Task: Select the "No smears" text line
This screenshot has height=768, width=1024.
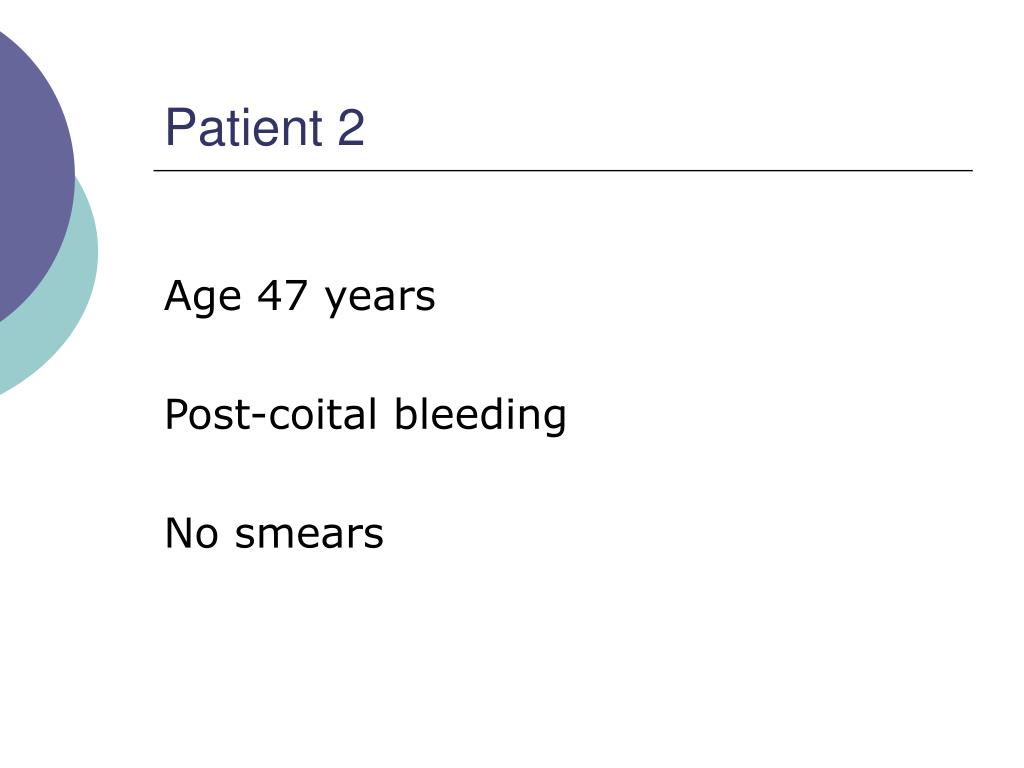Action: tap(274, 533)
